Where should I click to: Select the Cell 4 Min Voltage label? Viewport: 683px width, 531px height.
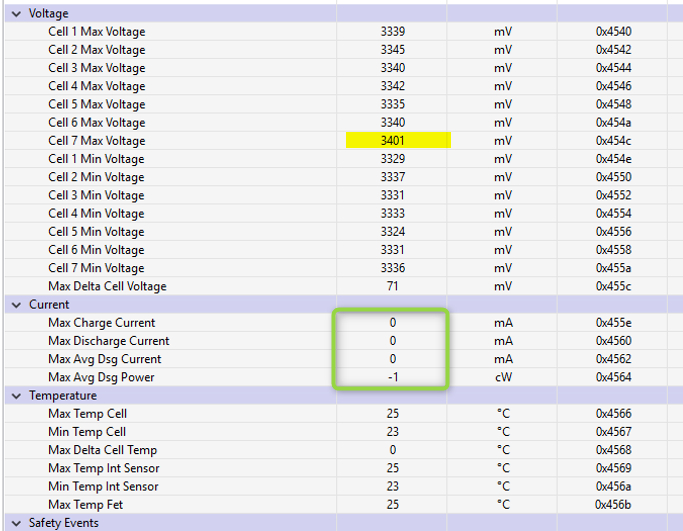96,213
